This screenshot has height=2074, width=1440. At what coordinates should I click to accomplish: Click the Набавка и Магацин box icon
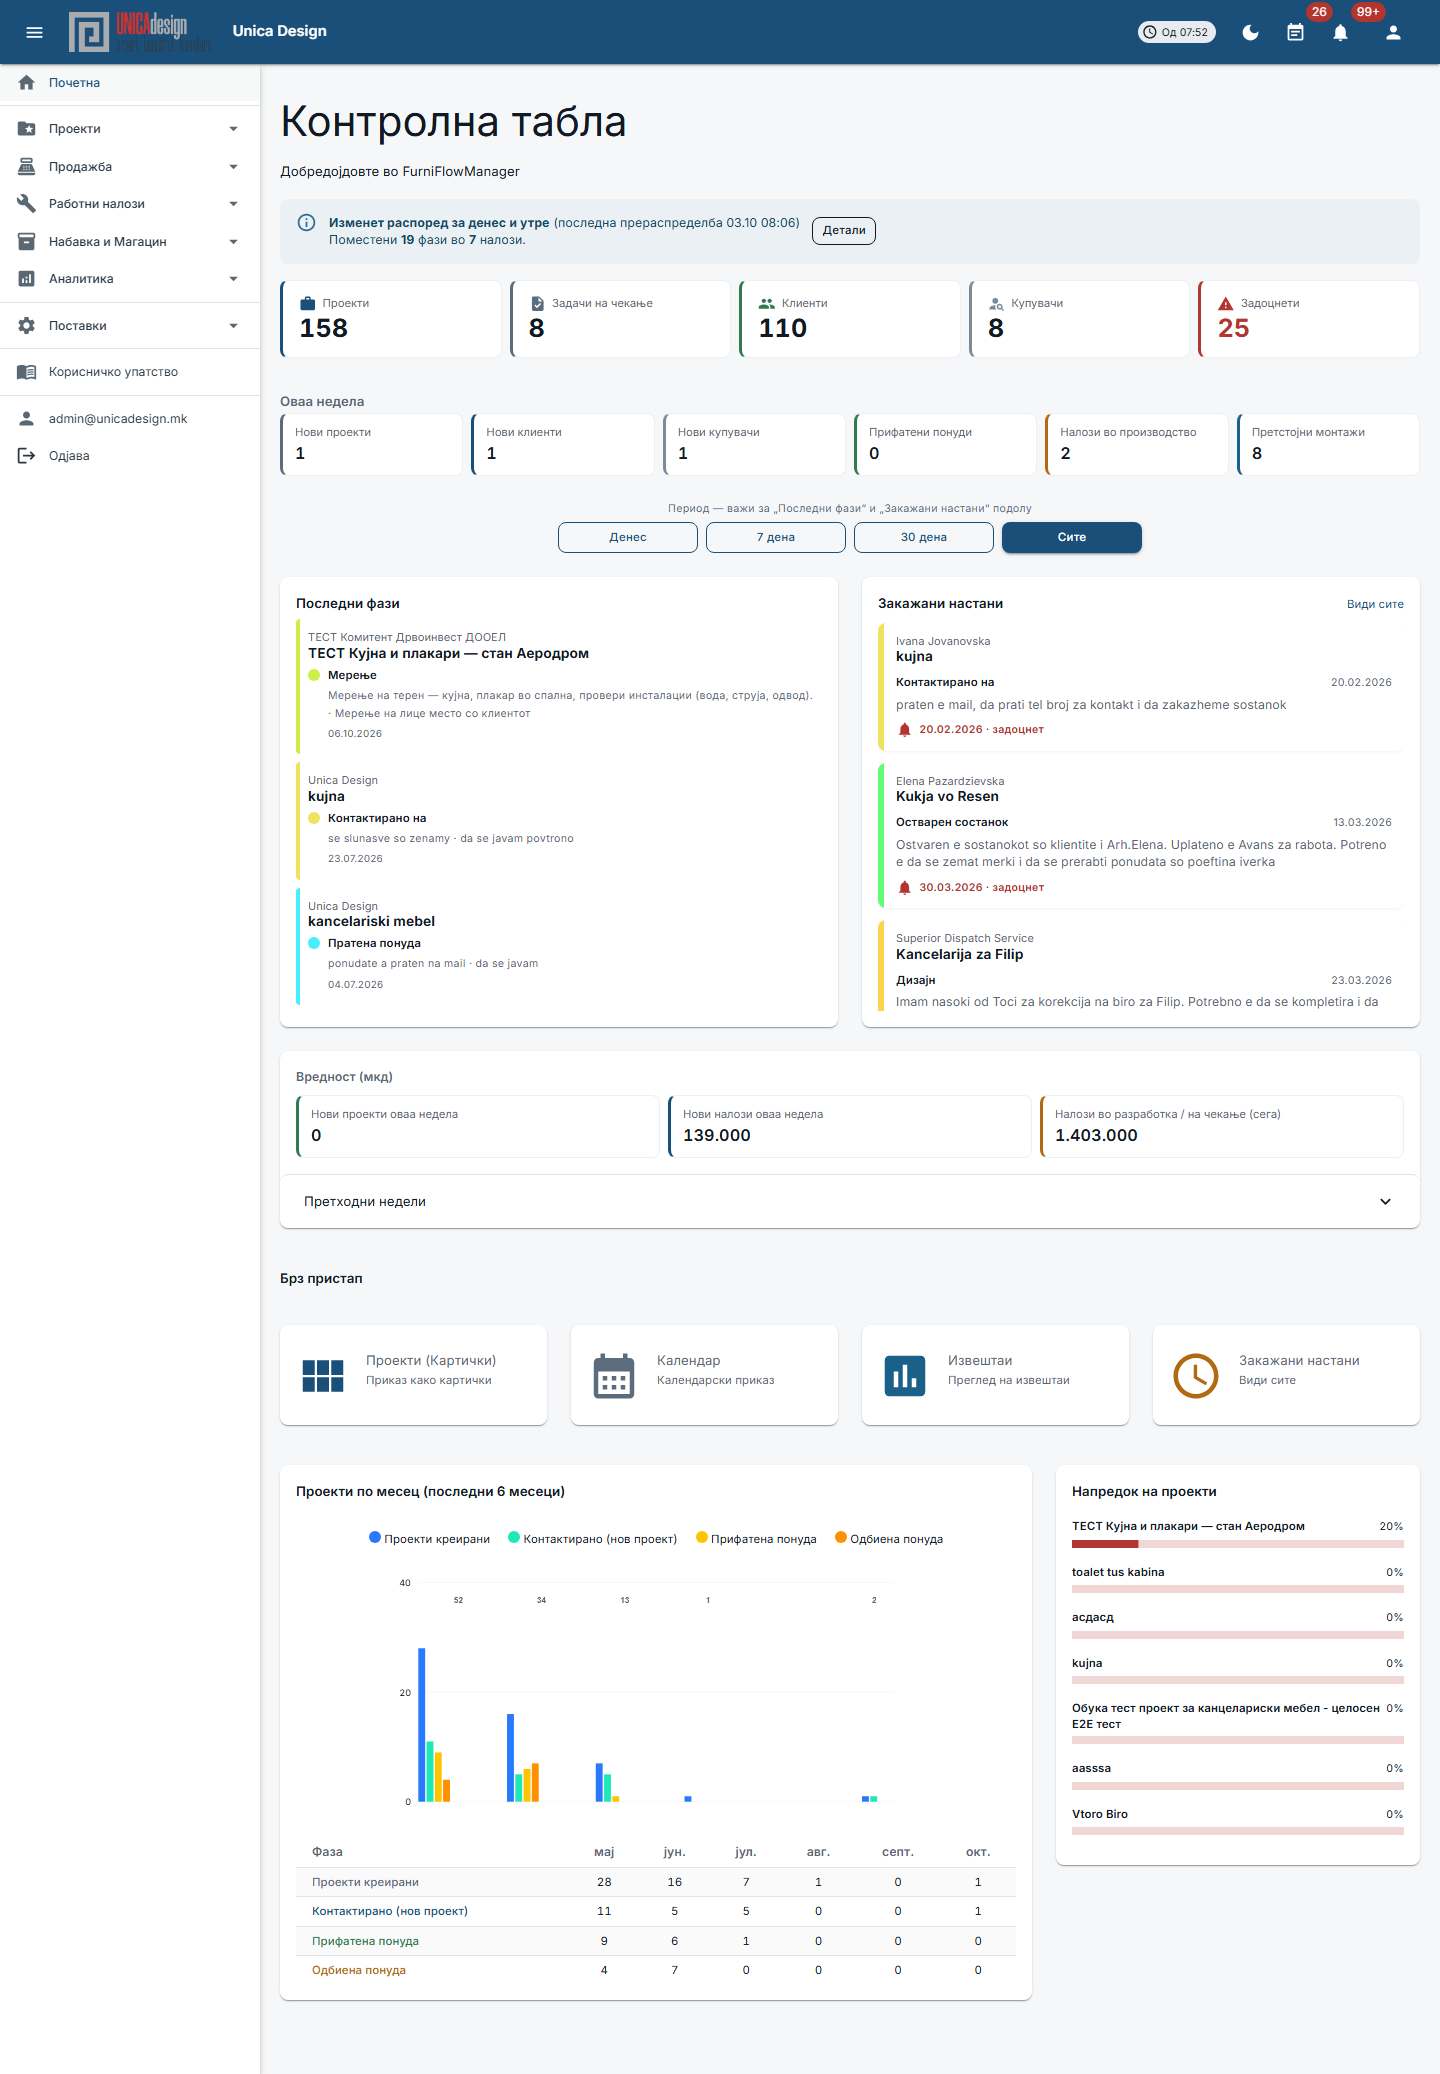point(27,242)
